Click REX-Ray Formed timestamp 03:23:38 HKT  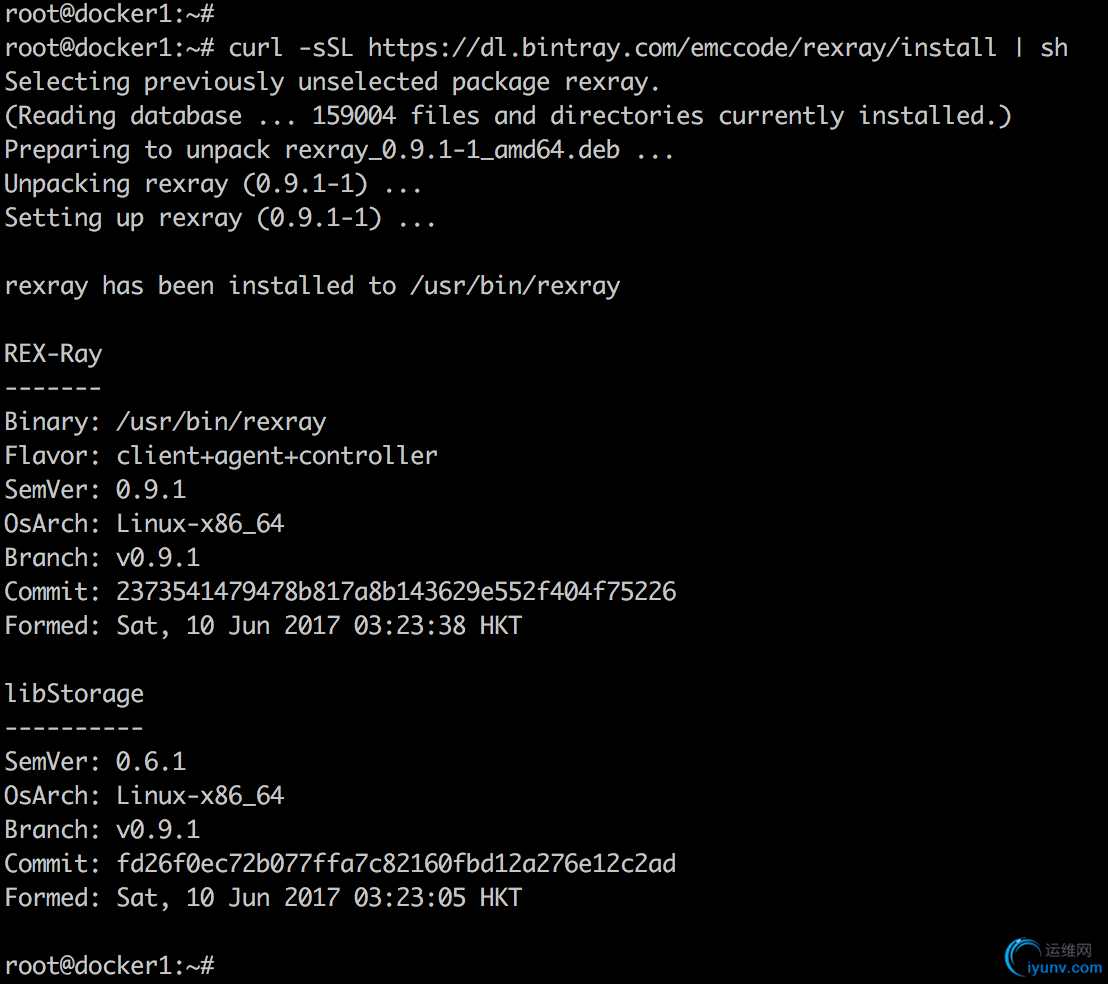(x=437, y=626)
